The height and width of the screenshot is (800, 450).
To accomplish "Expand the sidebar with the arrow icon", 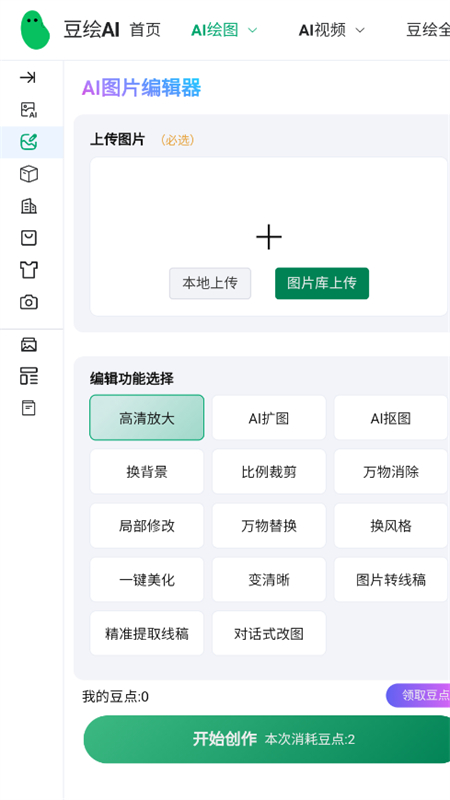I will [x=28, y=78].
